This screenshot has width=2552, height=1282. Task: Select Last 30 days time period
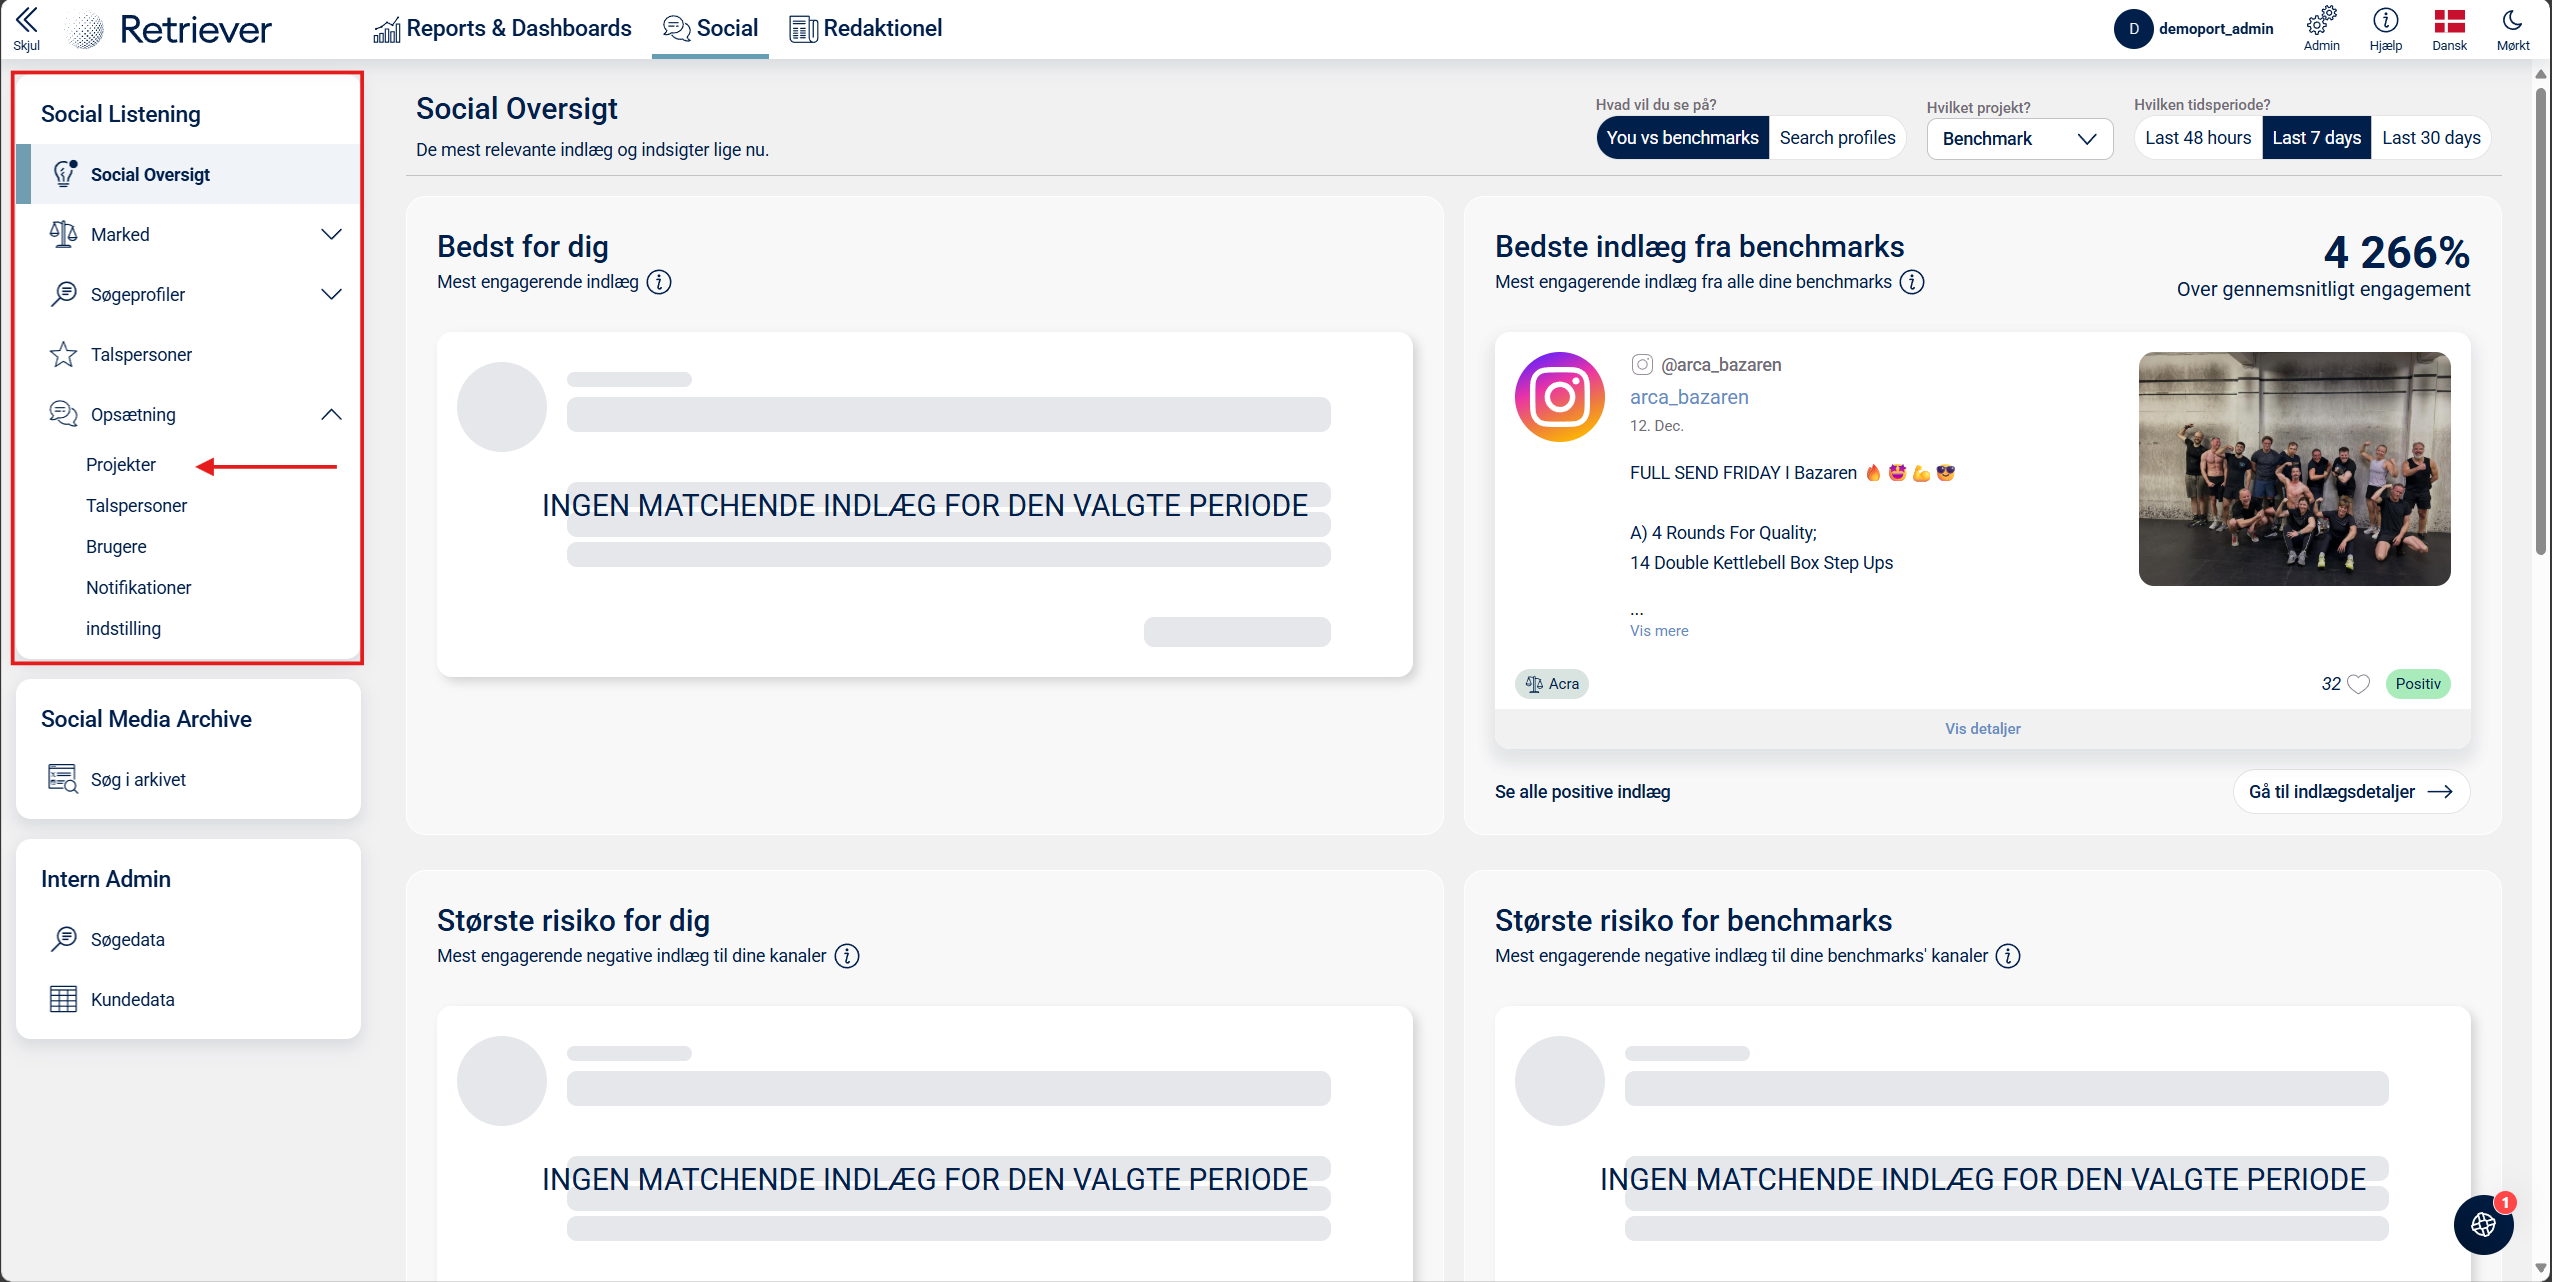point(2430,138)
